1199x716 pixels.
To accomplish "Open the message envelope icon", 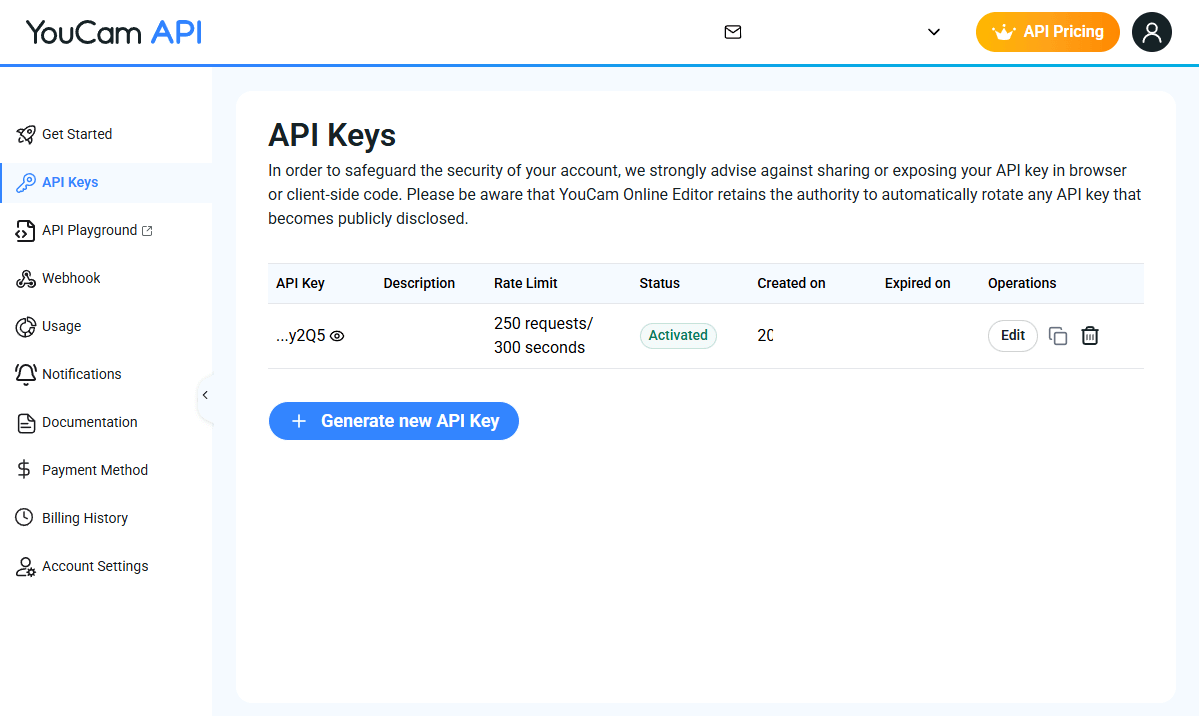I will pos(733,32).
